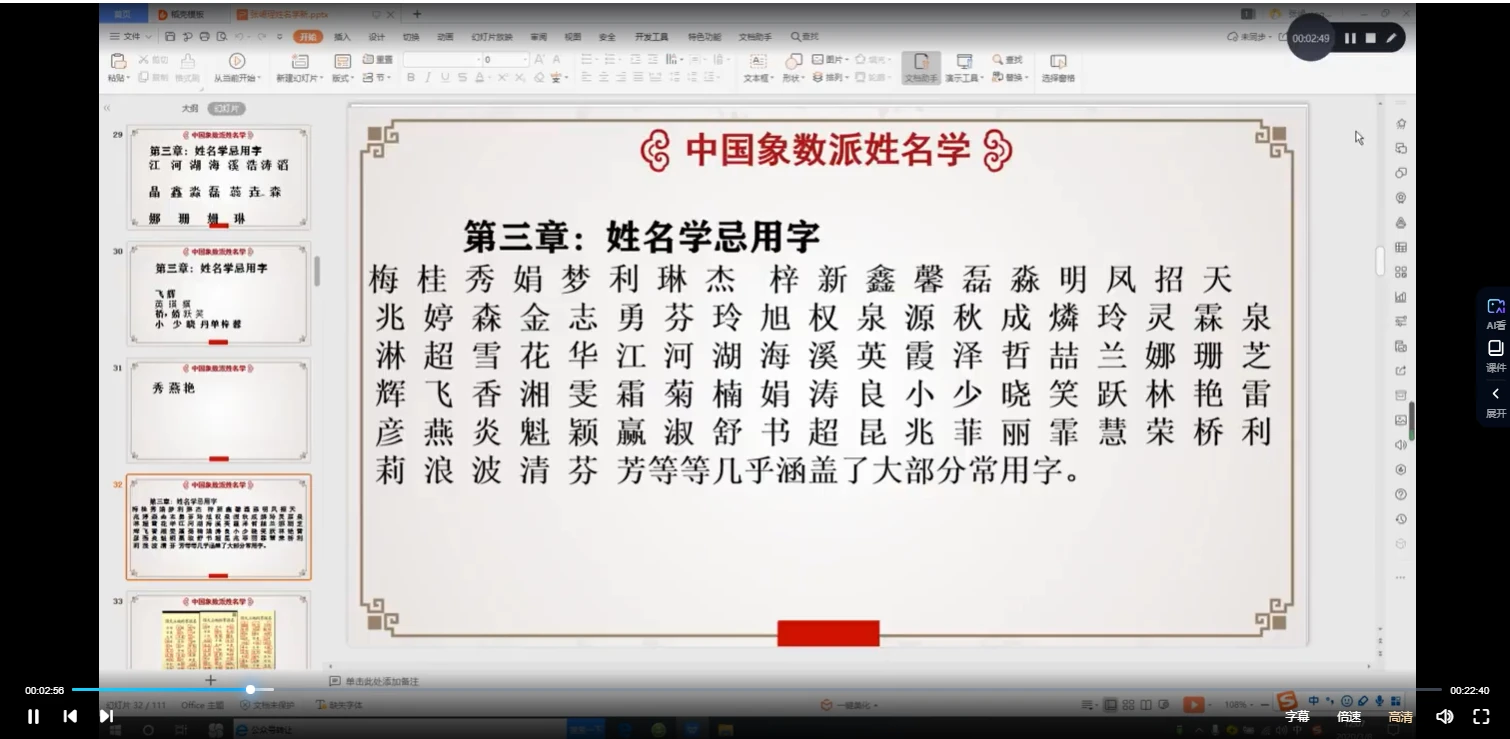Open the 课件 courseware panel
1510x739 pixels.
[x=1495, y=355]
